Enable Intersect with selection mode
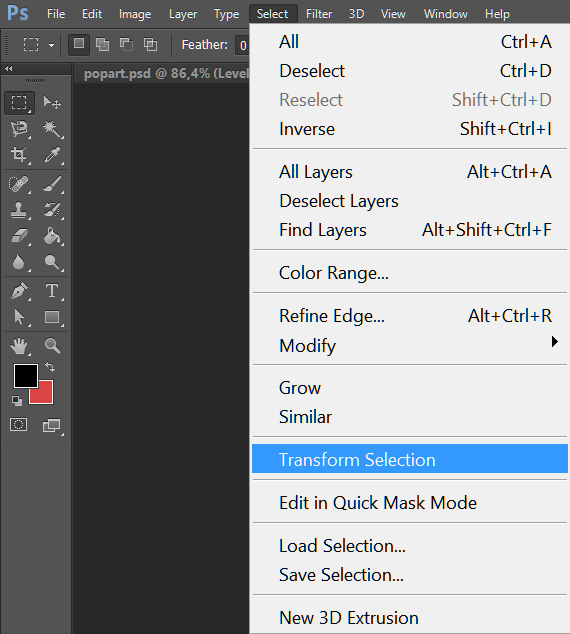This screenshot has height=634, width=570. (x=150, y=44)
